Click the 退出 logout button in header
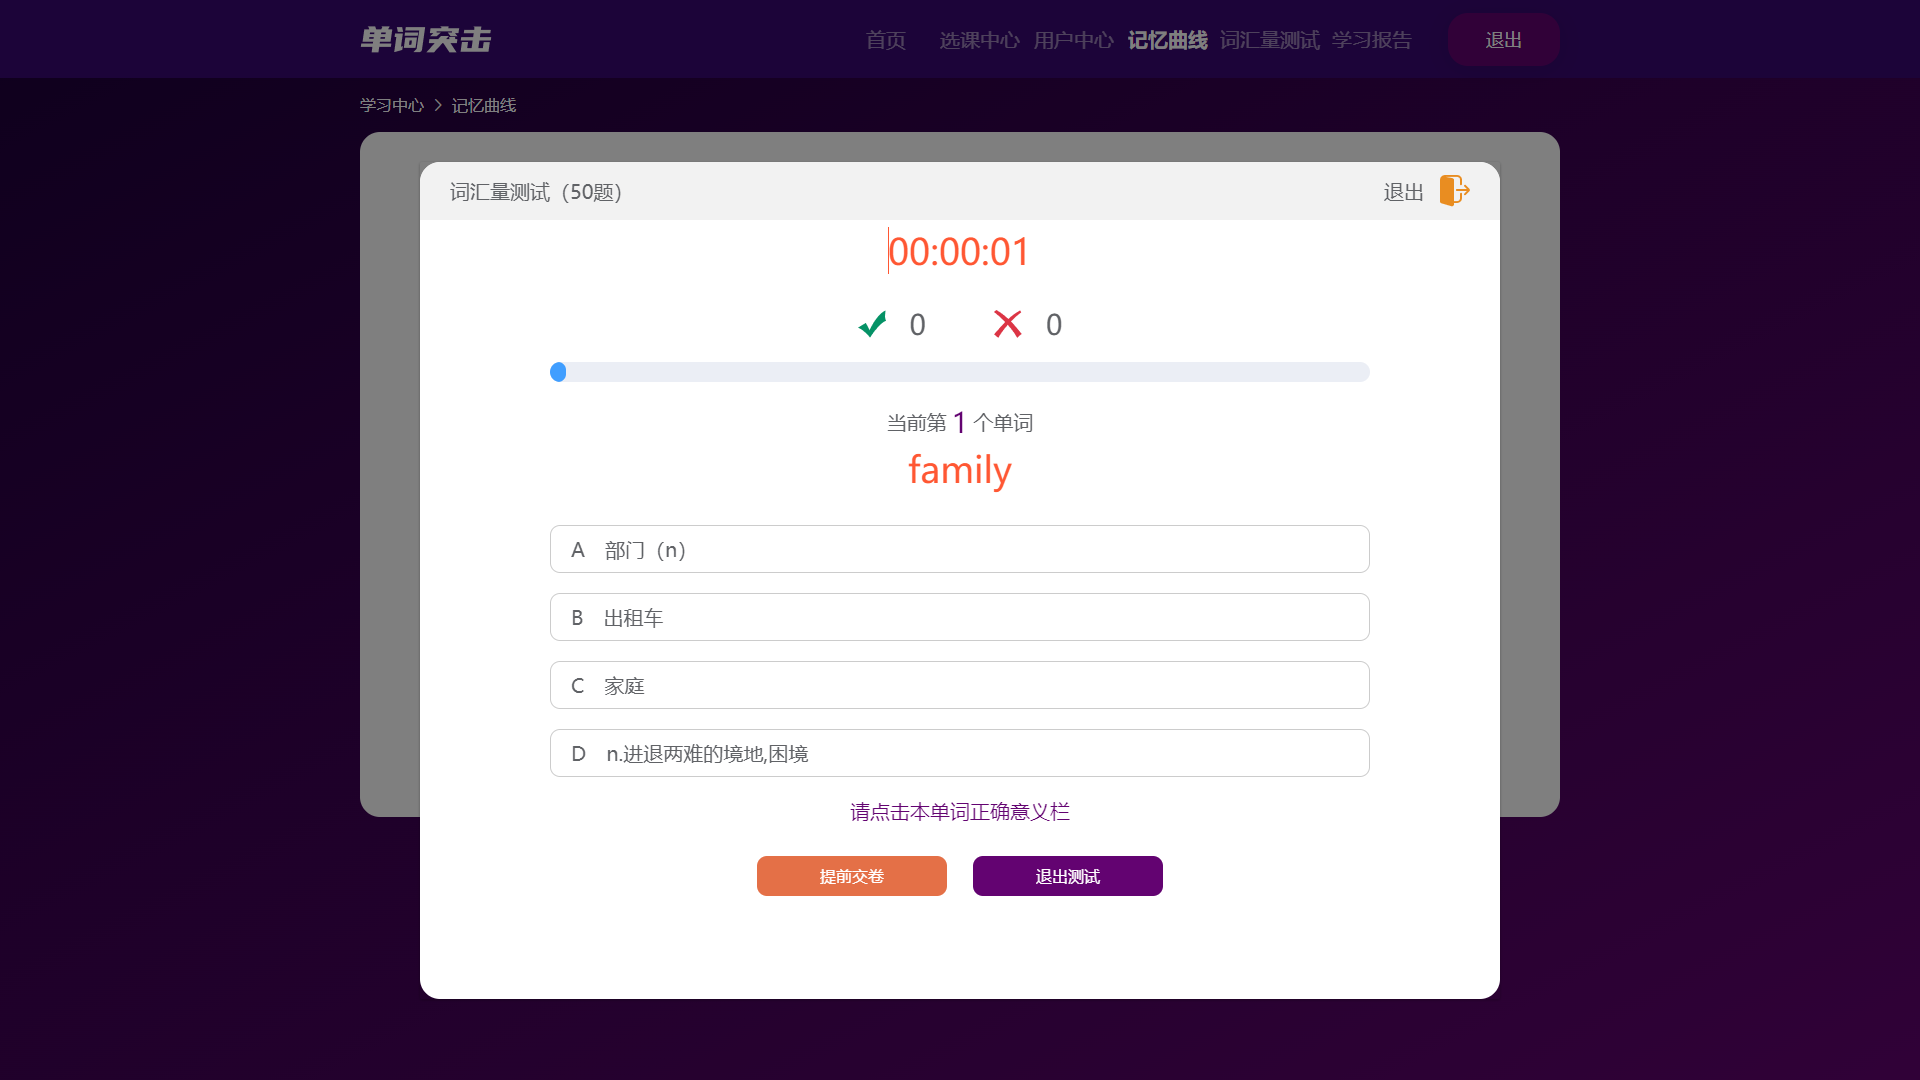Image resolution: width=1920 pixels, height=1080 pixels. 1503,40
